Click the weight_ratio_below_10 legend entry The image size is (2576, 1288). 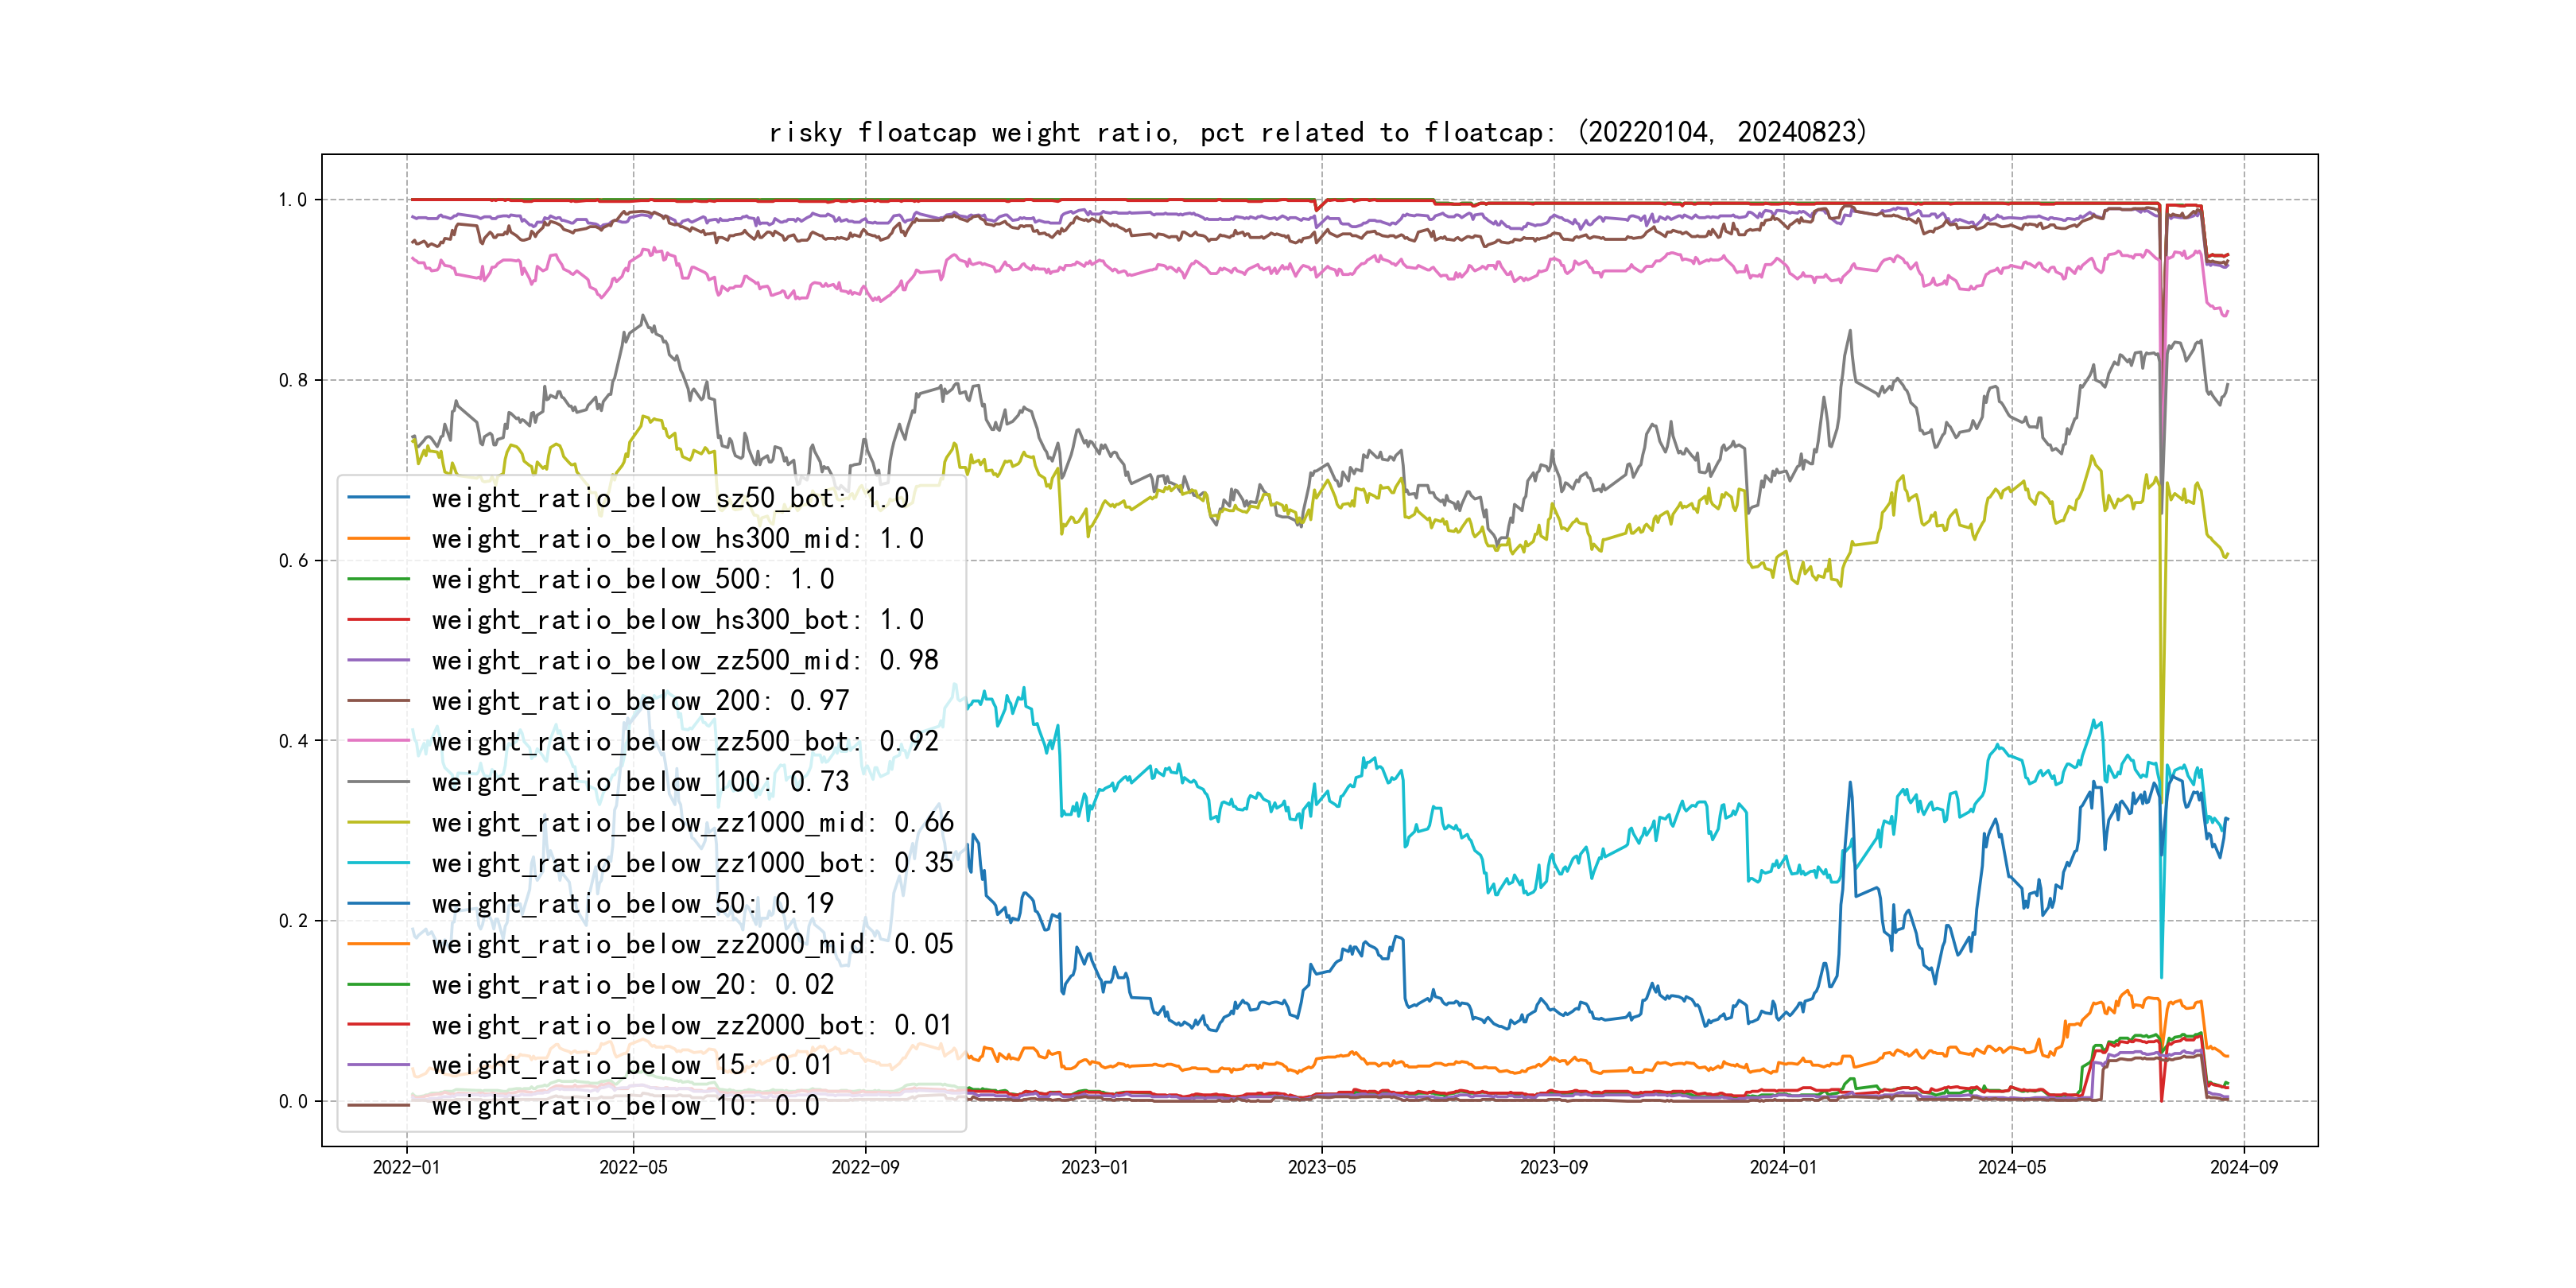click(625, 1106)
